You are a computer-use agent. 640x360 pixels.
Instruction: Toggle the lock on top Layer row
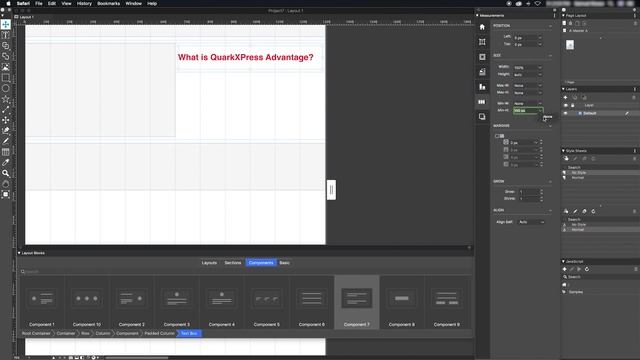572,105
